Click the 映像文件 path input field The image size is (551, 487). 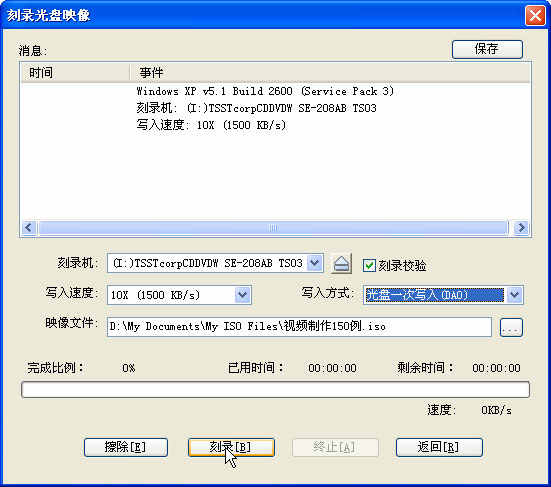(299, 327)
